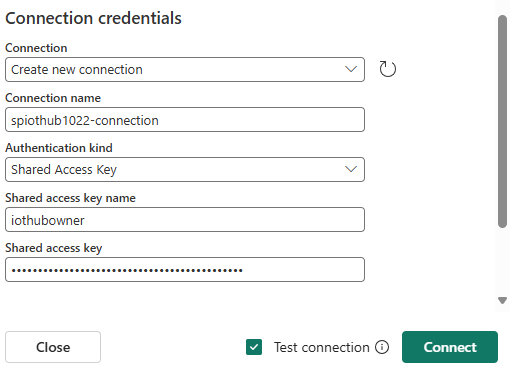Screen dimensions: 516x377
Task: Click the Close button
Action: click(53, 347)
